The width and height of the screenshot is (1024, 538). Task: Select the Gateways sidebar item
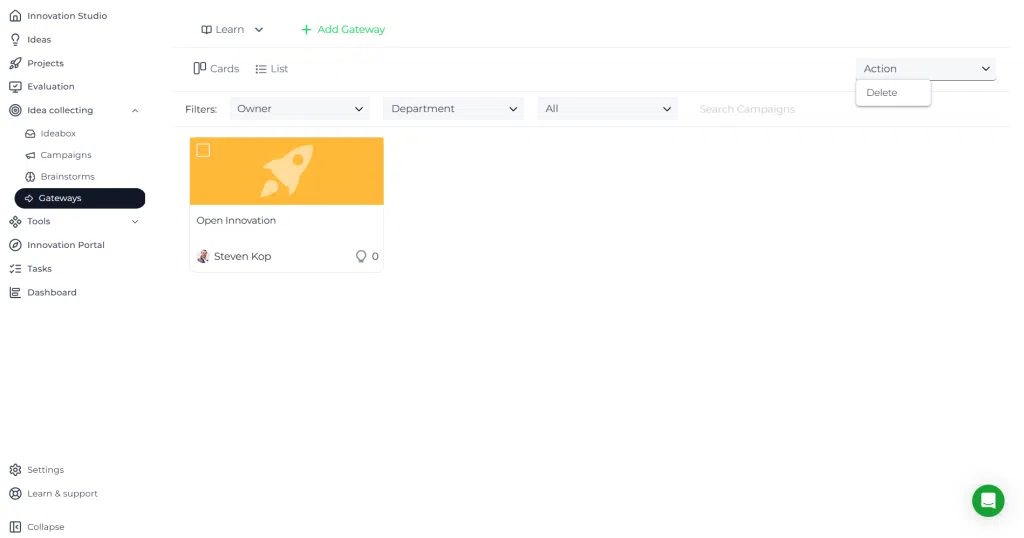tap(80, 198)
